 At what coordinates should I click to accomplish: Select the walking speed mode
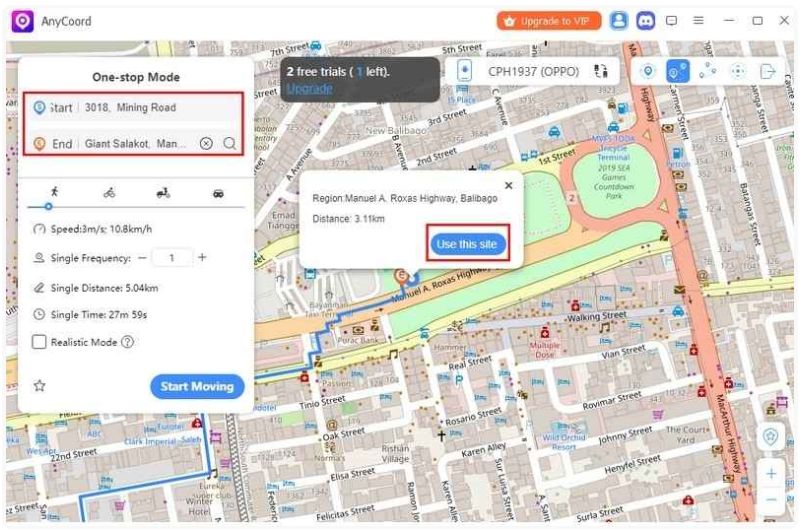point(53,192)
